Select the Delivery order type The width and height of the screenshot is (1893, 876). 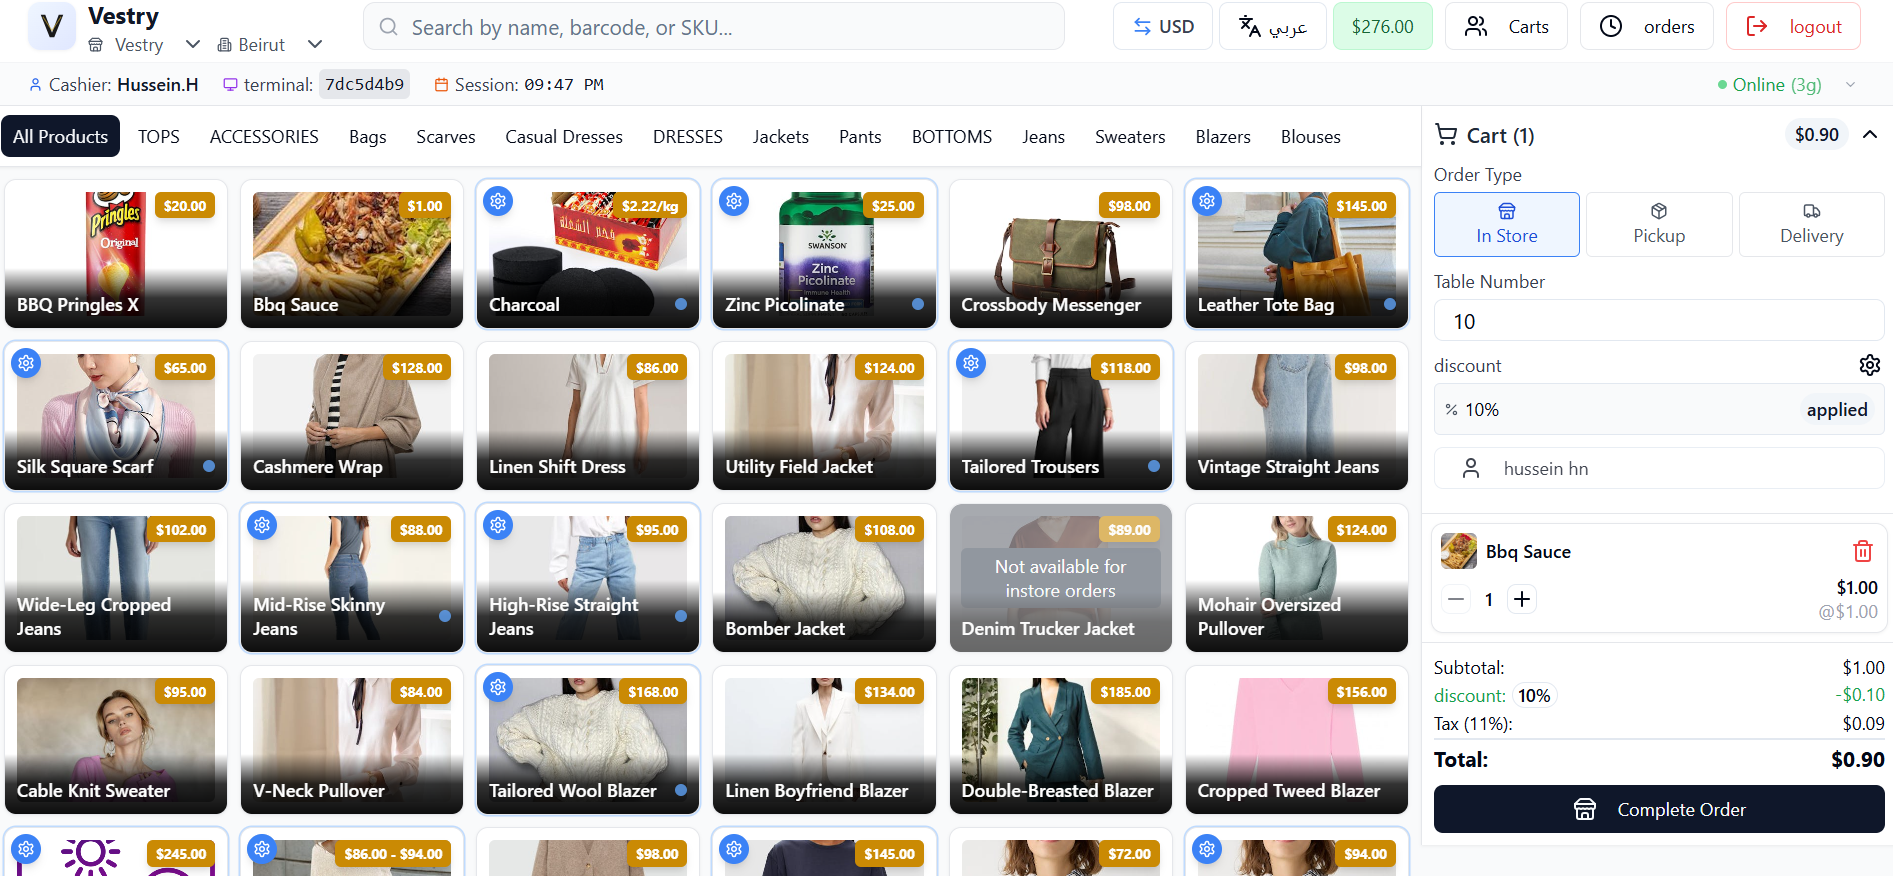coord(1811,224)
